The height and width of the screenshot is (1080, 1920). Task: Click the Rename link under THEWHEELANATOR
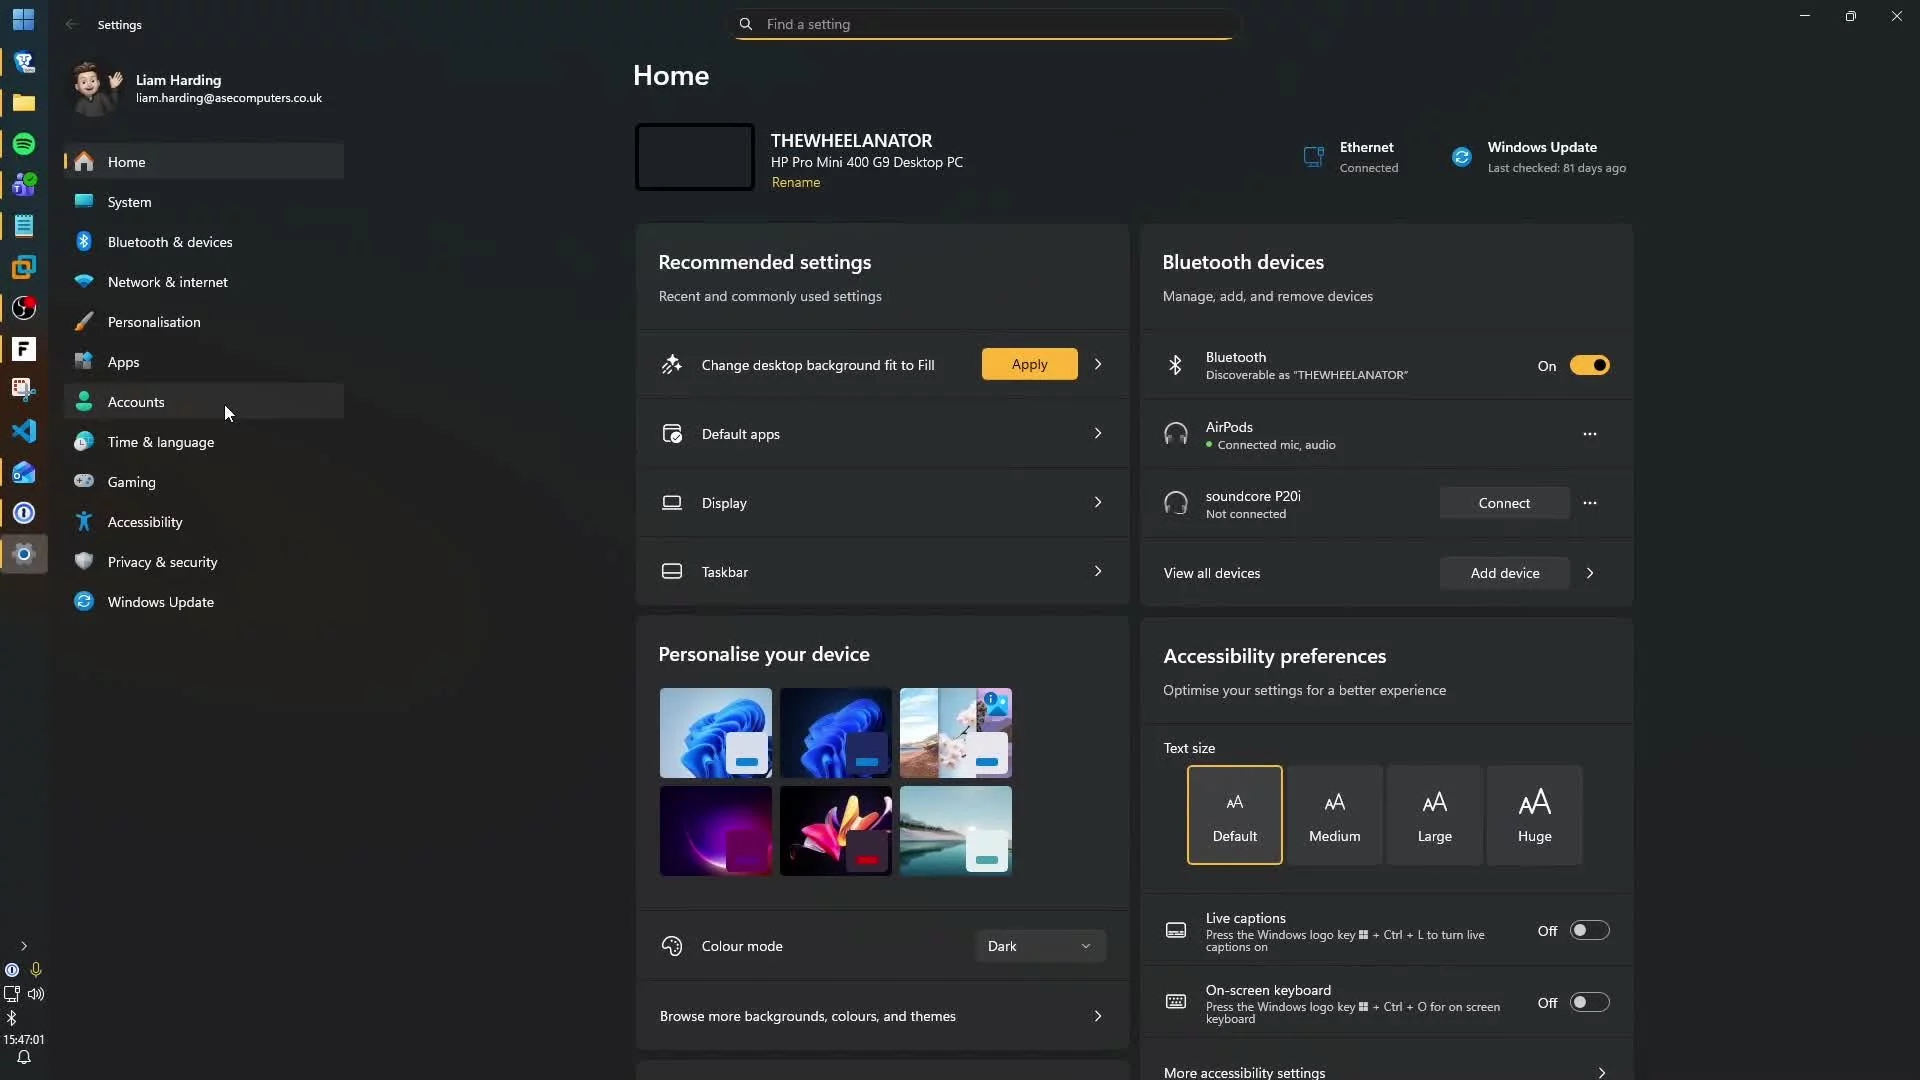795,182
